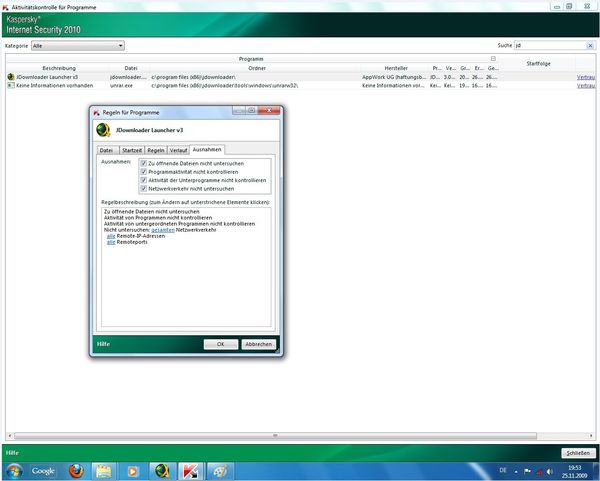Click into the Suche search field
Viewport: 600px width, 481px height.
tap(550, 46)
